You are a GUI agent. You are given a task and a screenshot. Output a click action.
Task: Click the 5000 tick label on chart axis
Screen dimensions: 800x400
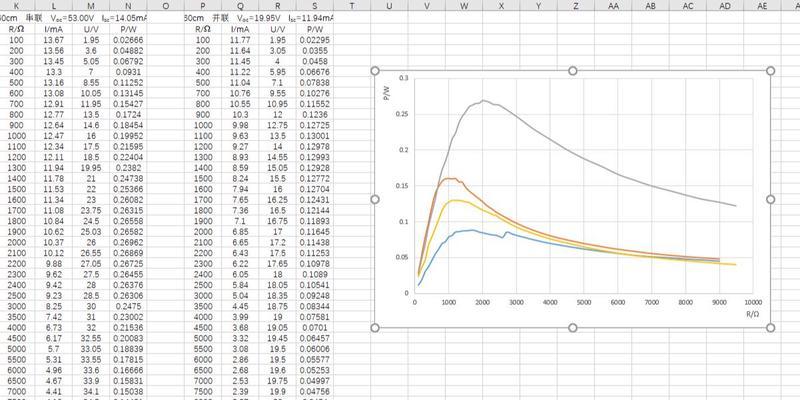[584, 302]
